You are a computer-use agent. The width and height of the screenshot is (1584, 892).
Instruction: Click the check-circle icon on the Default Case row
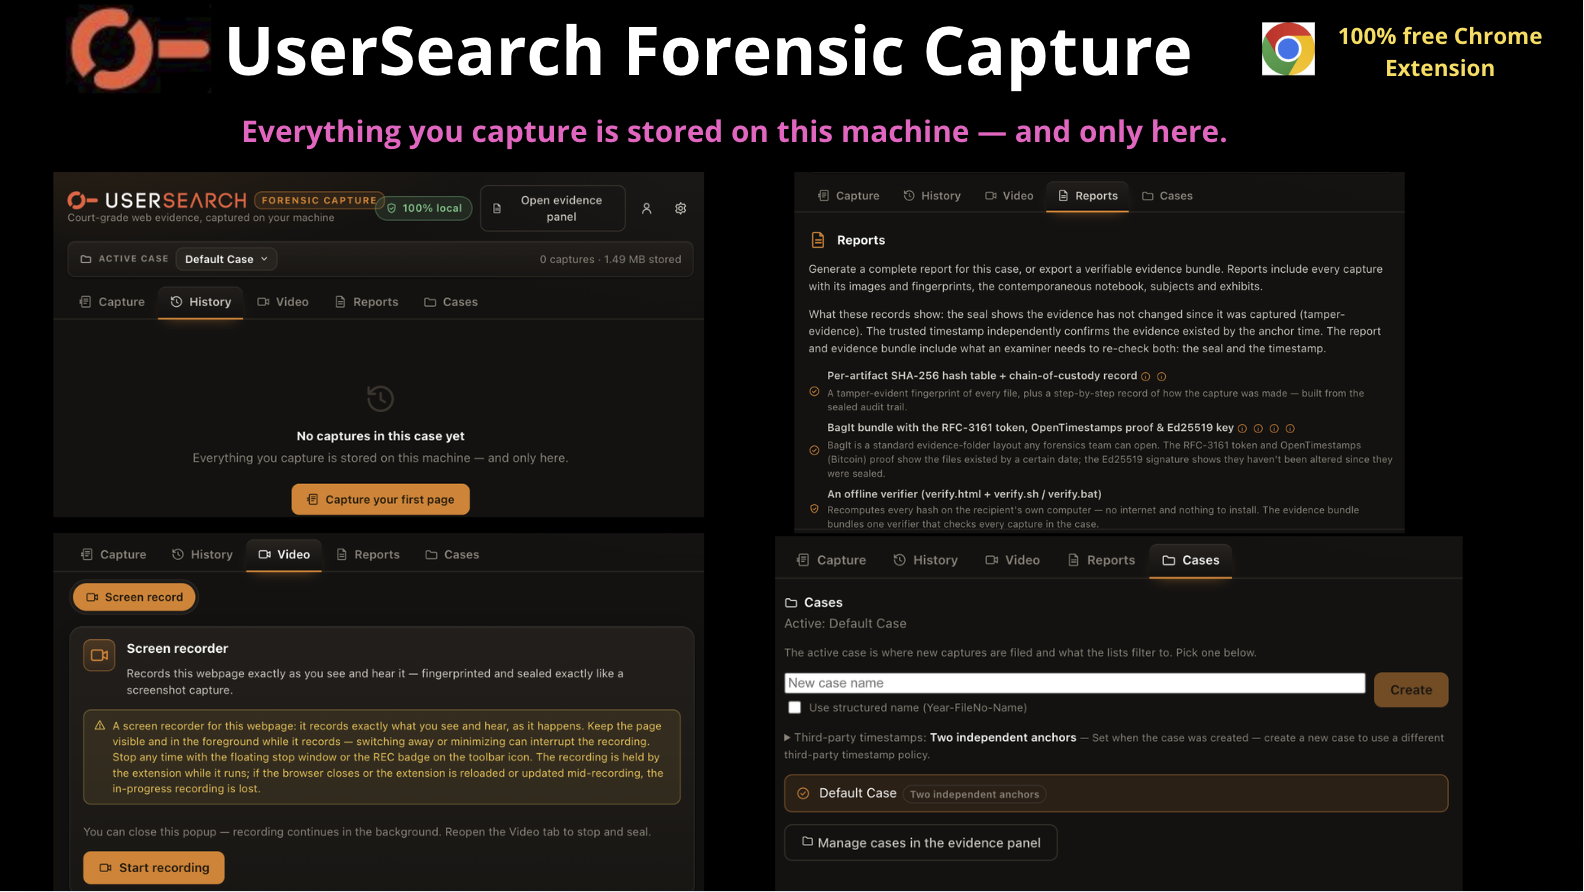click(803, 794)
